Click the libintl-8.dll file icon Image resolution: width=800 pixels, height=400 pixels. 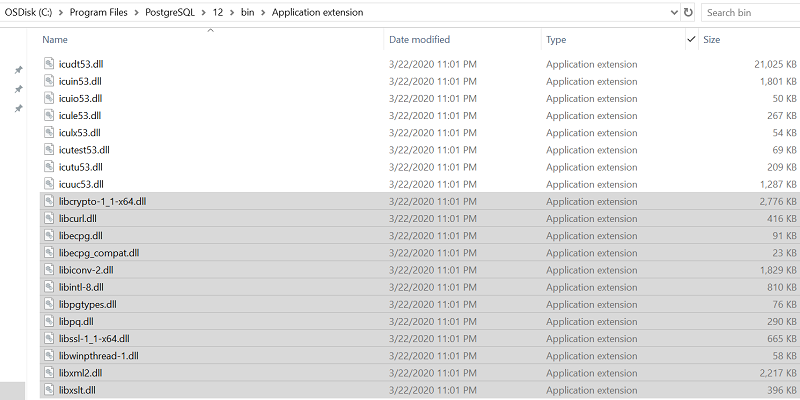(x=48, y=287)
